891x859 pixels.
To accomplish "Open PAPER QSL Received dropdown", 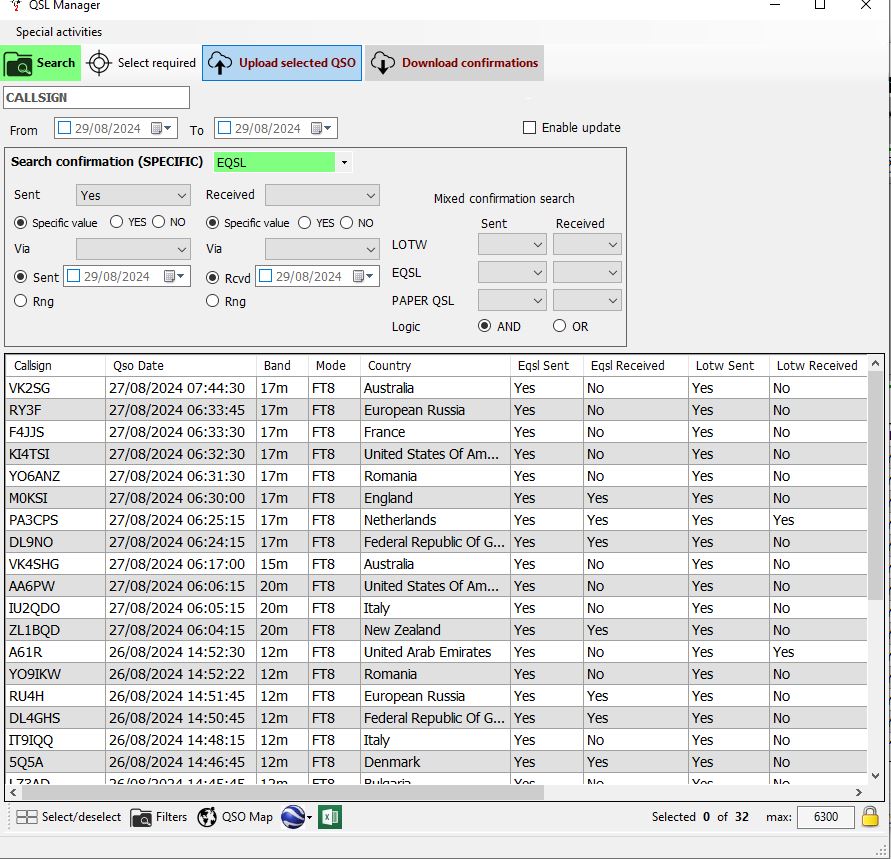I will coord(588,301).
